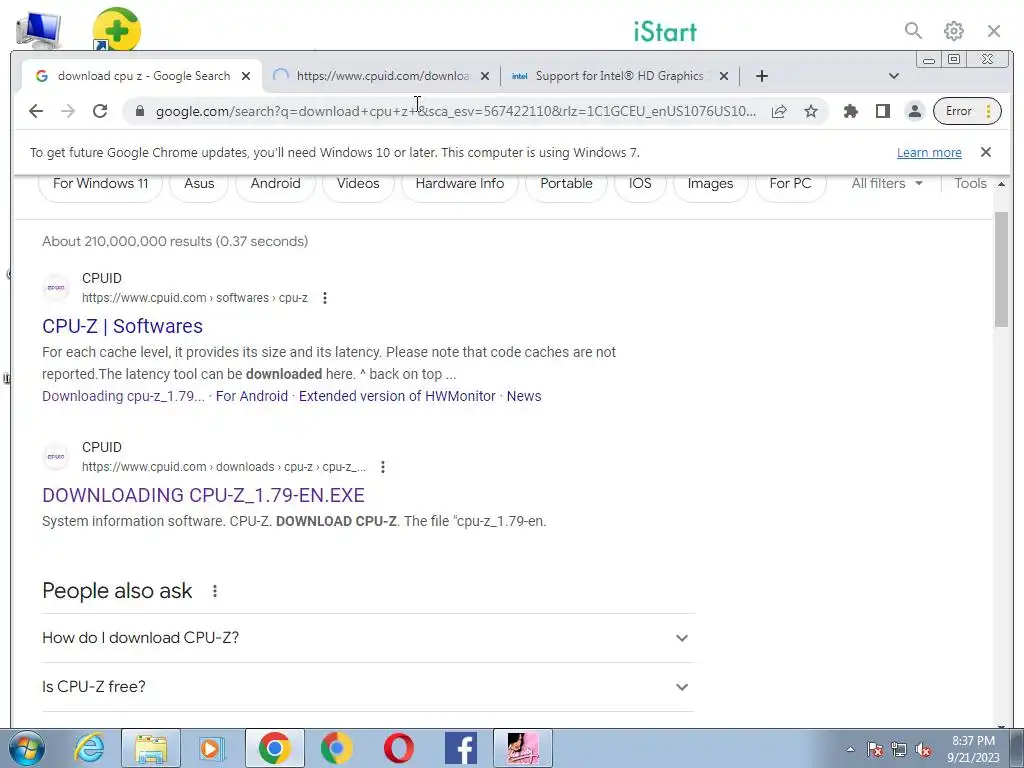Screen dimensions: 1024x768
Task: Close the Google Search tab
Action: click(246, 76)
